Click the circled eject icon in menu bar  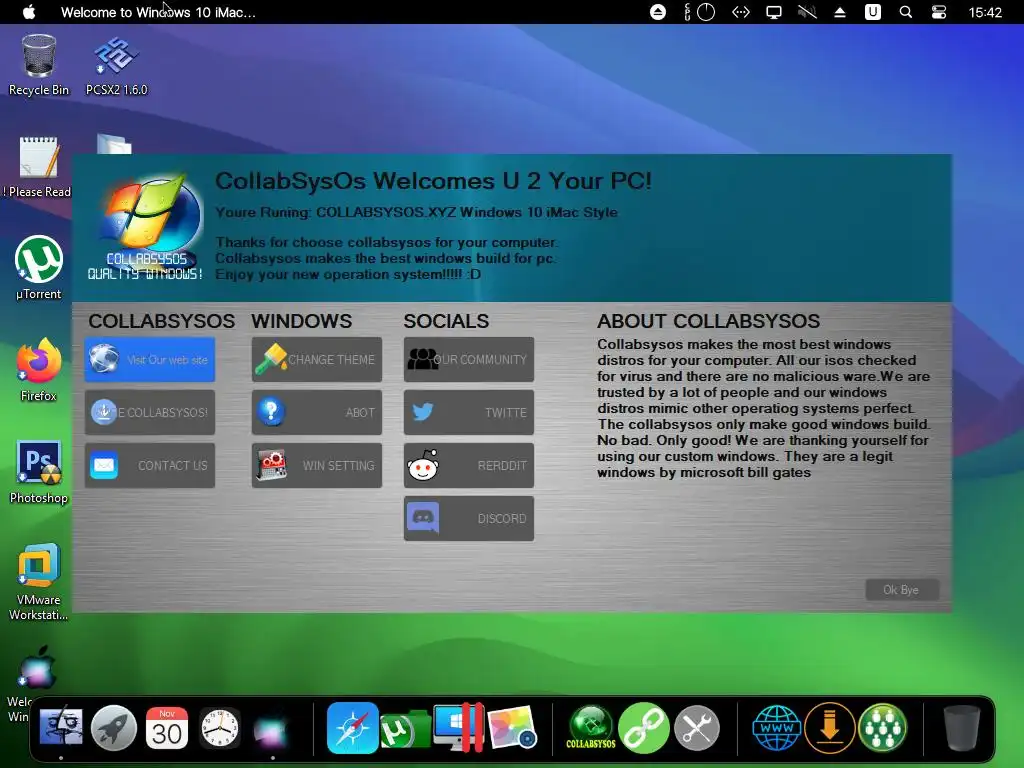(x=658, y=12)
